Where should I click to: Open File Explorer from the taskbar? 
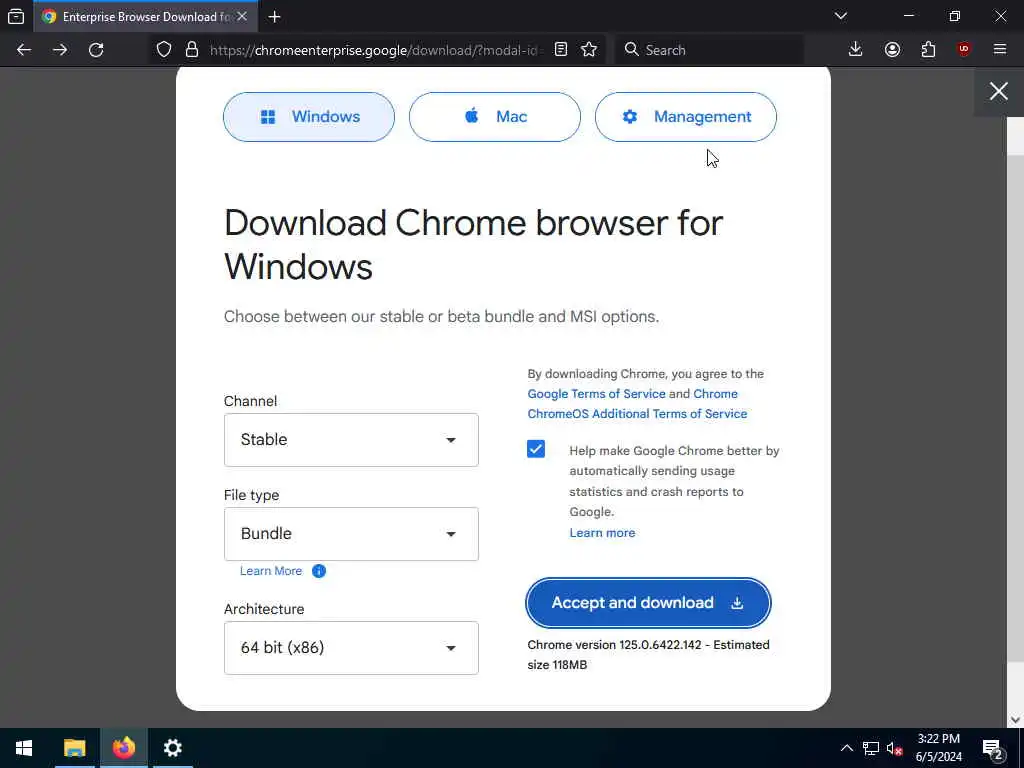click(x=74, y=748)
